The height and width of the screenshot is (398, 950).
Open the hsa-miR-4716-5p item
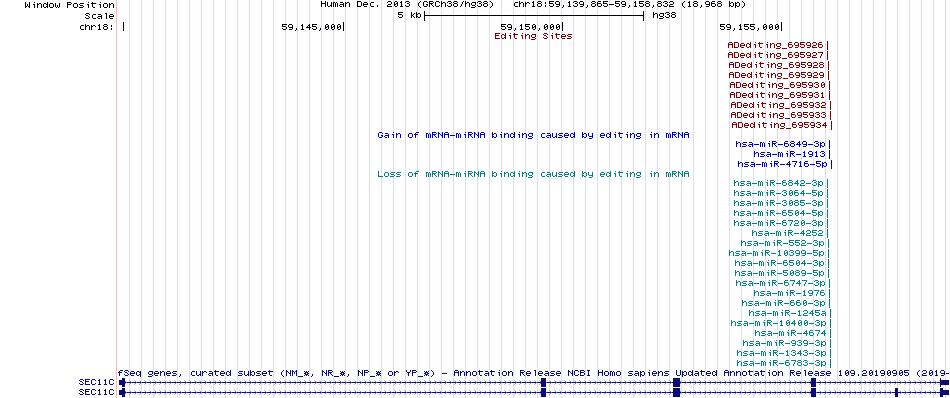783,164
